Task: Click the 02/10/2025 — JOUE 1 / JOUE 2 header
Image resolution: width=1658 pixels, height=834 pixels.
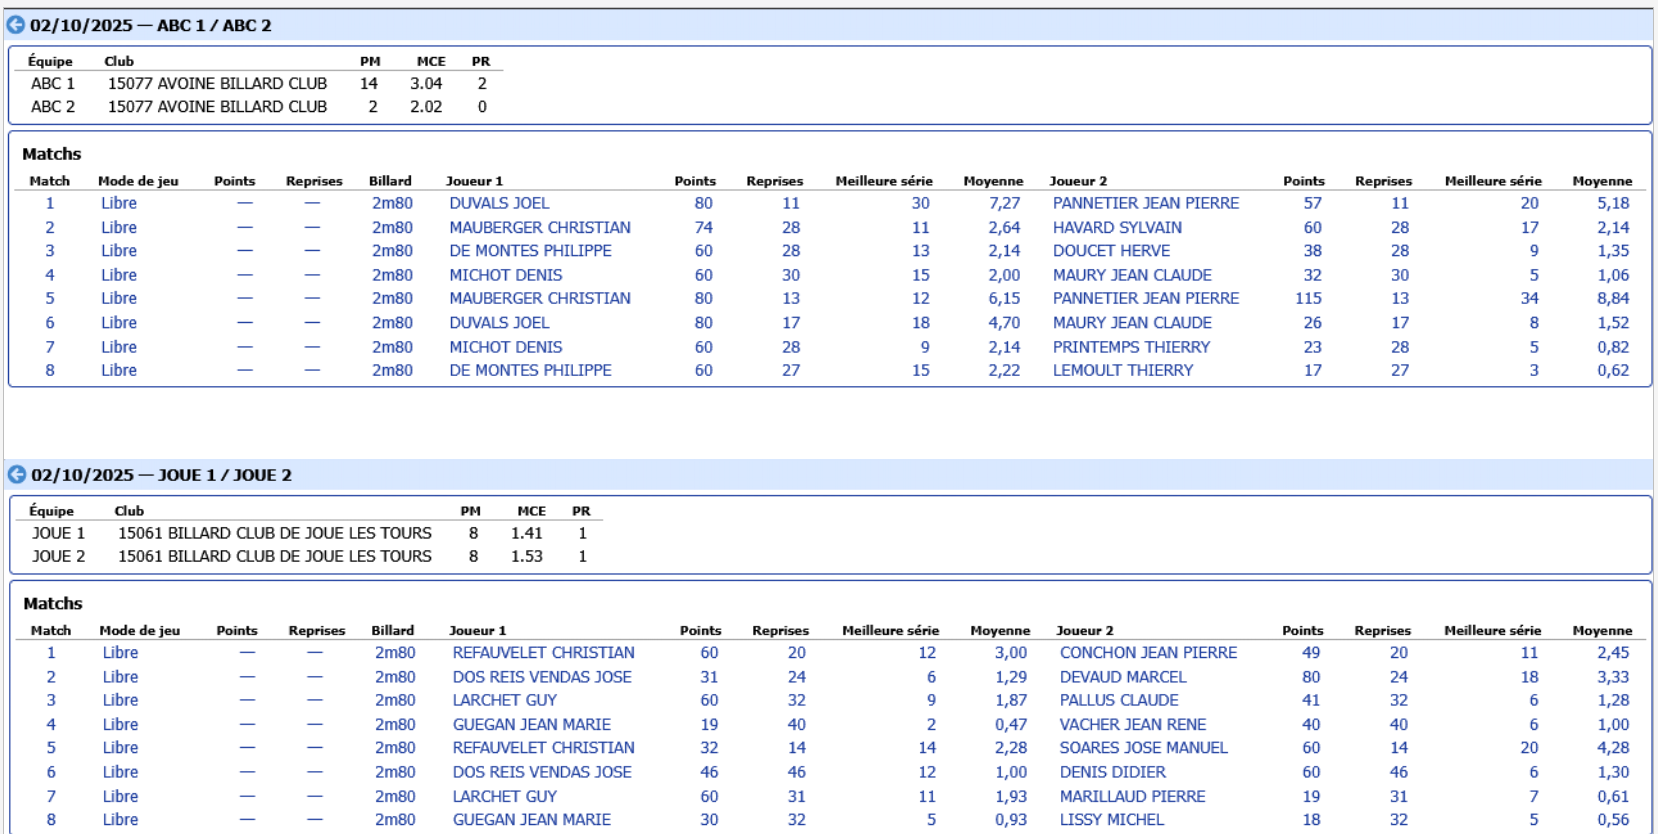Action: click(x=161, y=475)
